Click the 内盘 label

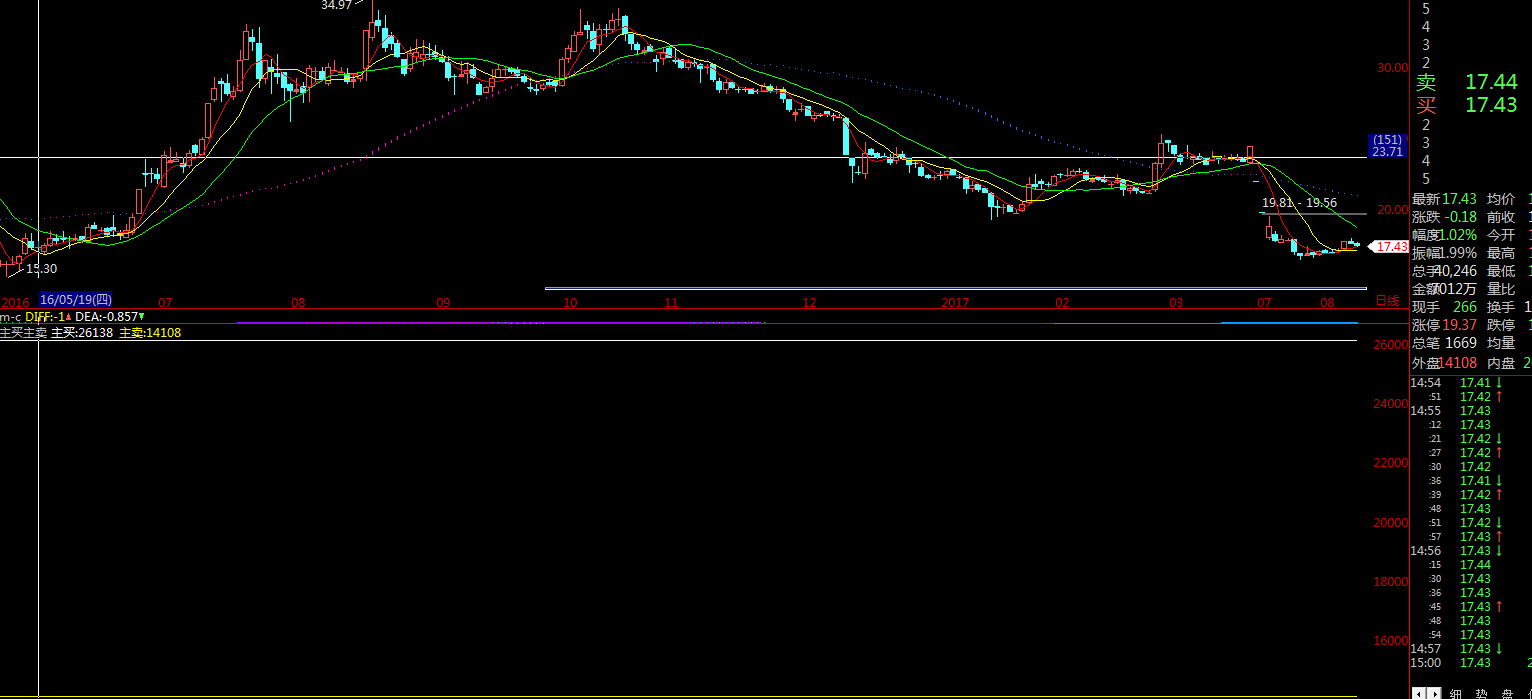1501,363
